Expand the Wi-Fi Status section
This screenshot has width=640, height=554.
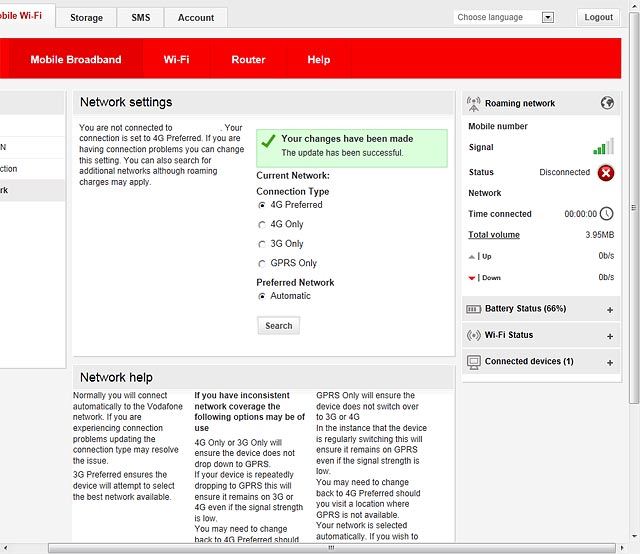coord(610,336)
